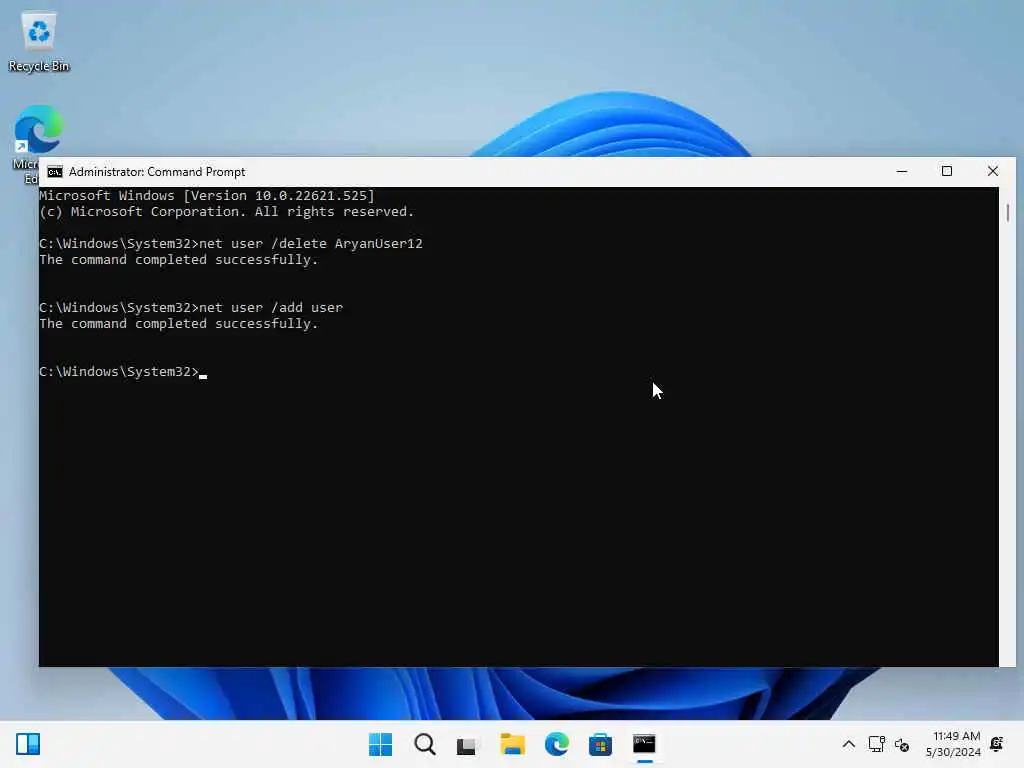Open the clock and date flyout
Viewport: 1024px width, 768px height.
pyautogui.click(x=953, y=744)
